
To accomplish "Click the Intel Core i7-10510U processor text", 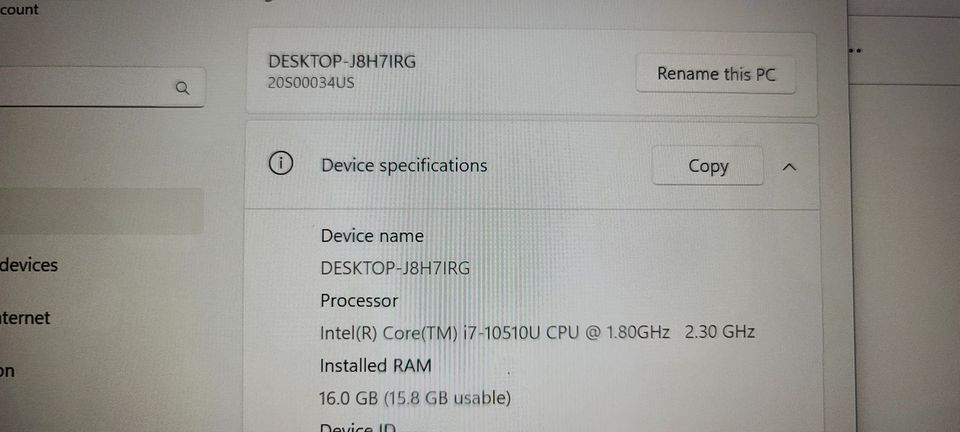I will [x=537, y=332].
